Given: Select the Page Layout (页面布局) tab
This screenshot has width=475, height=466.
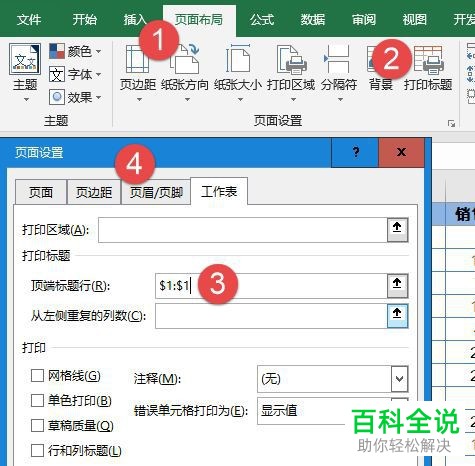Looking at the screenshot, I should pos(199,20).
